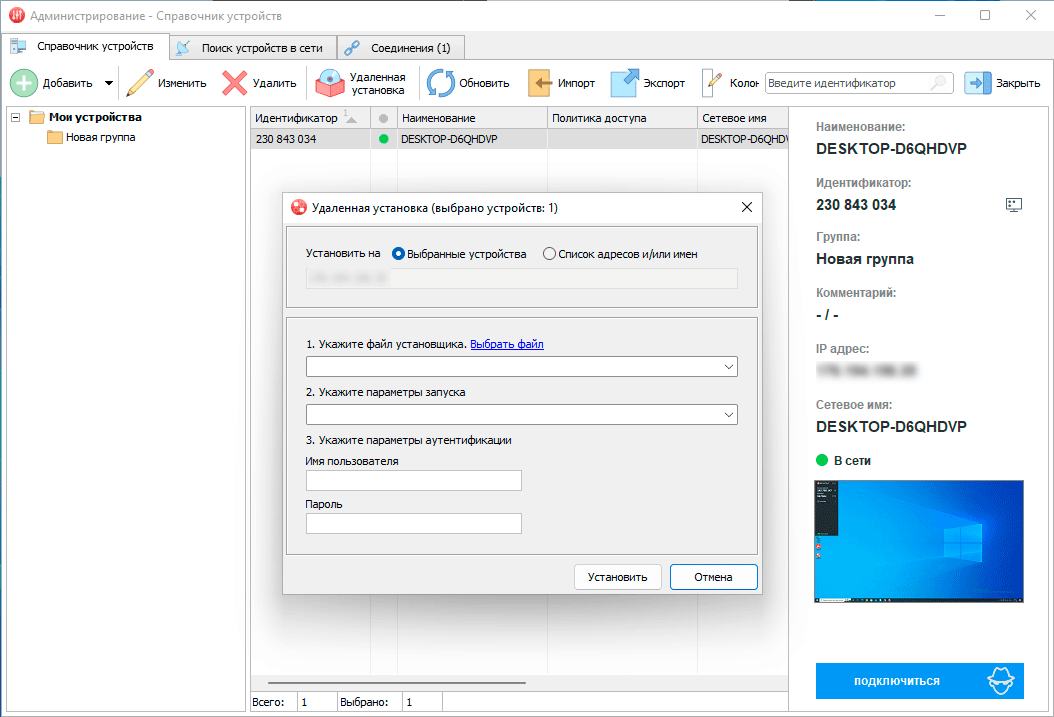Click the blue подключиться button
This screenshot has height=717, width=1054.
pos(920,681)
